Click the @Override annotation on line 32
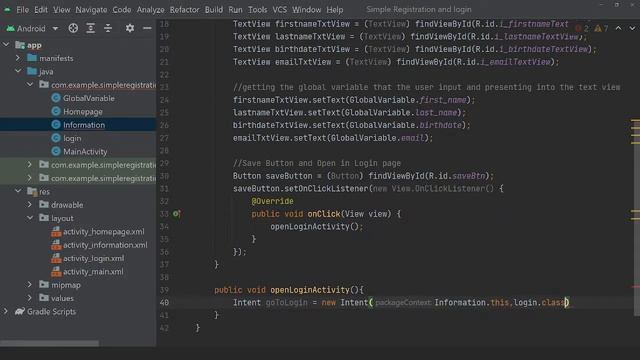 272,201
